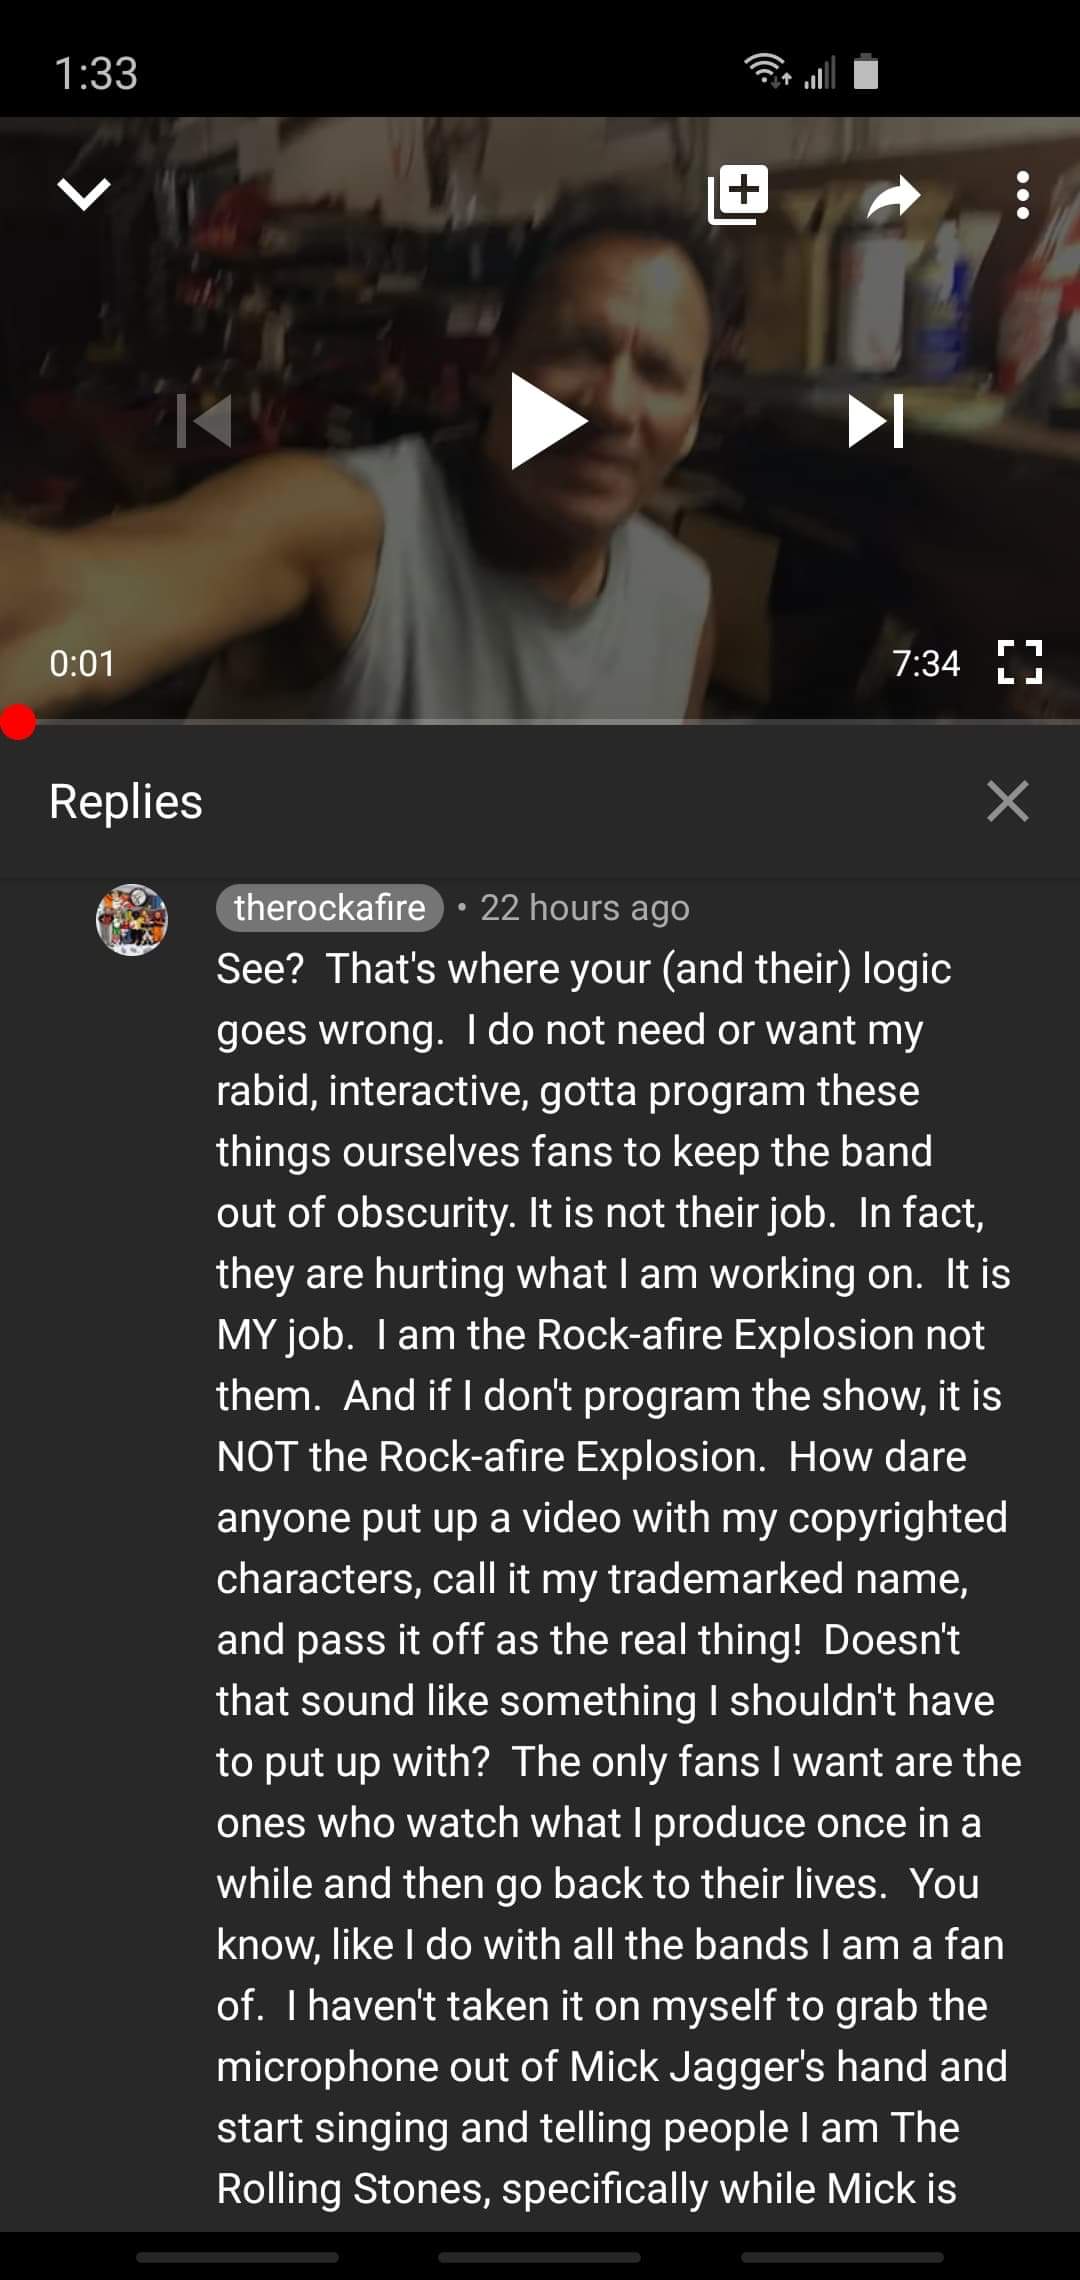Image resolution: width=1080 pixels, height=2280 pixels.
Task: Tap the share arrow icon
Action: click(x=893, y=196)
